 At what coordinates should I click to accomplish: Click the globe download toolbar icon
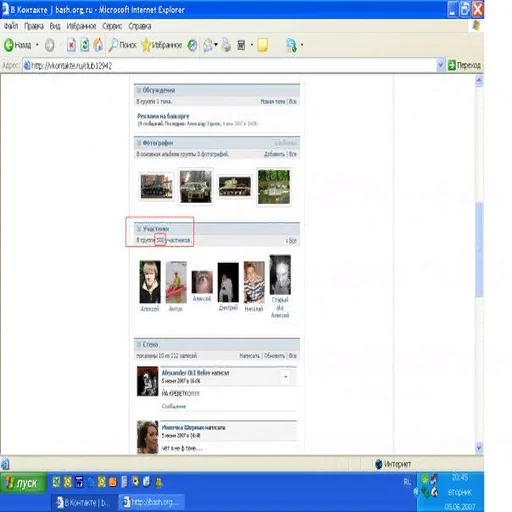291,45
